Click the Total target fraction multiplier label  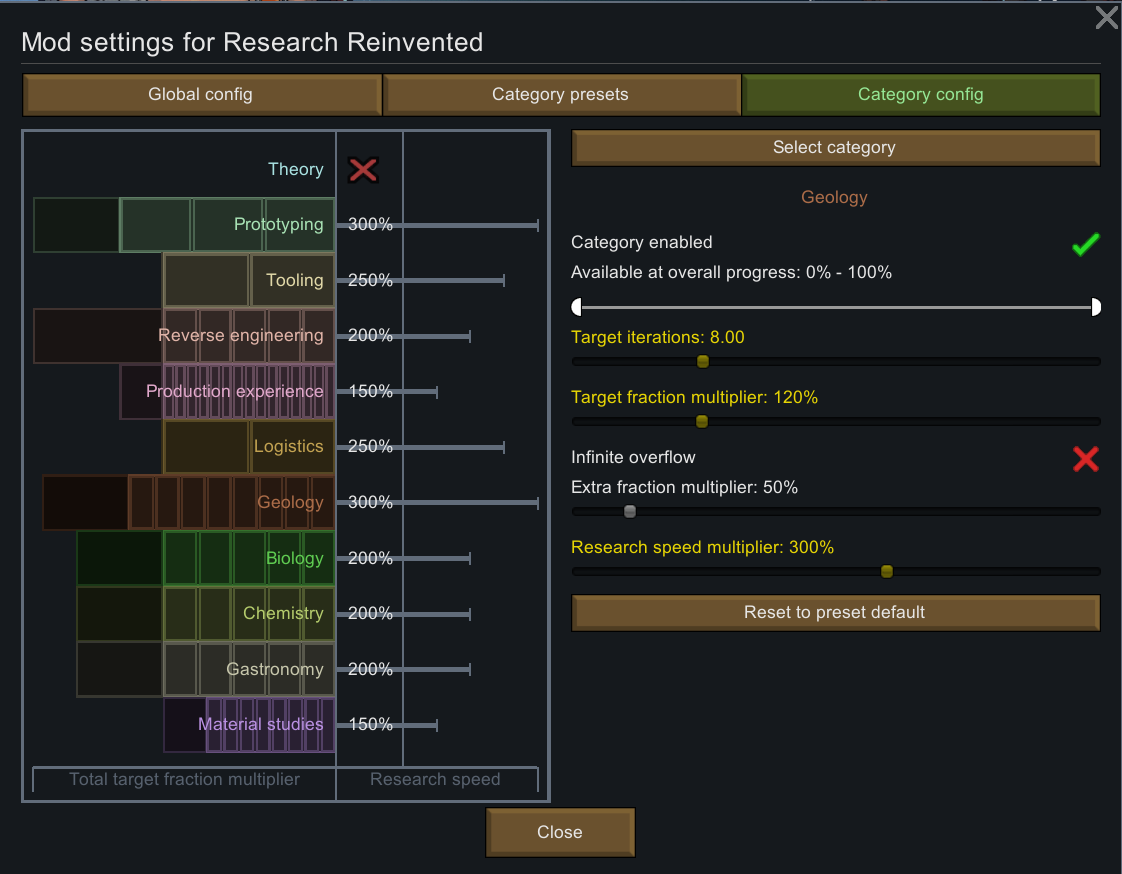[185, 780]
